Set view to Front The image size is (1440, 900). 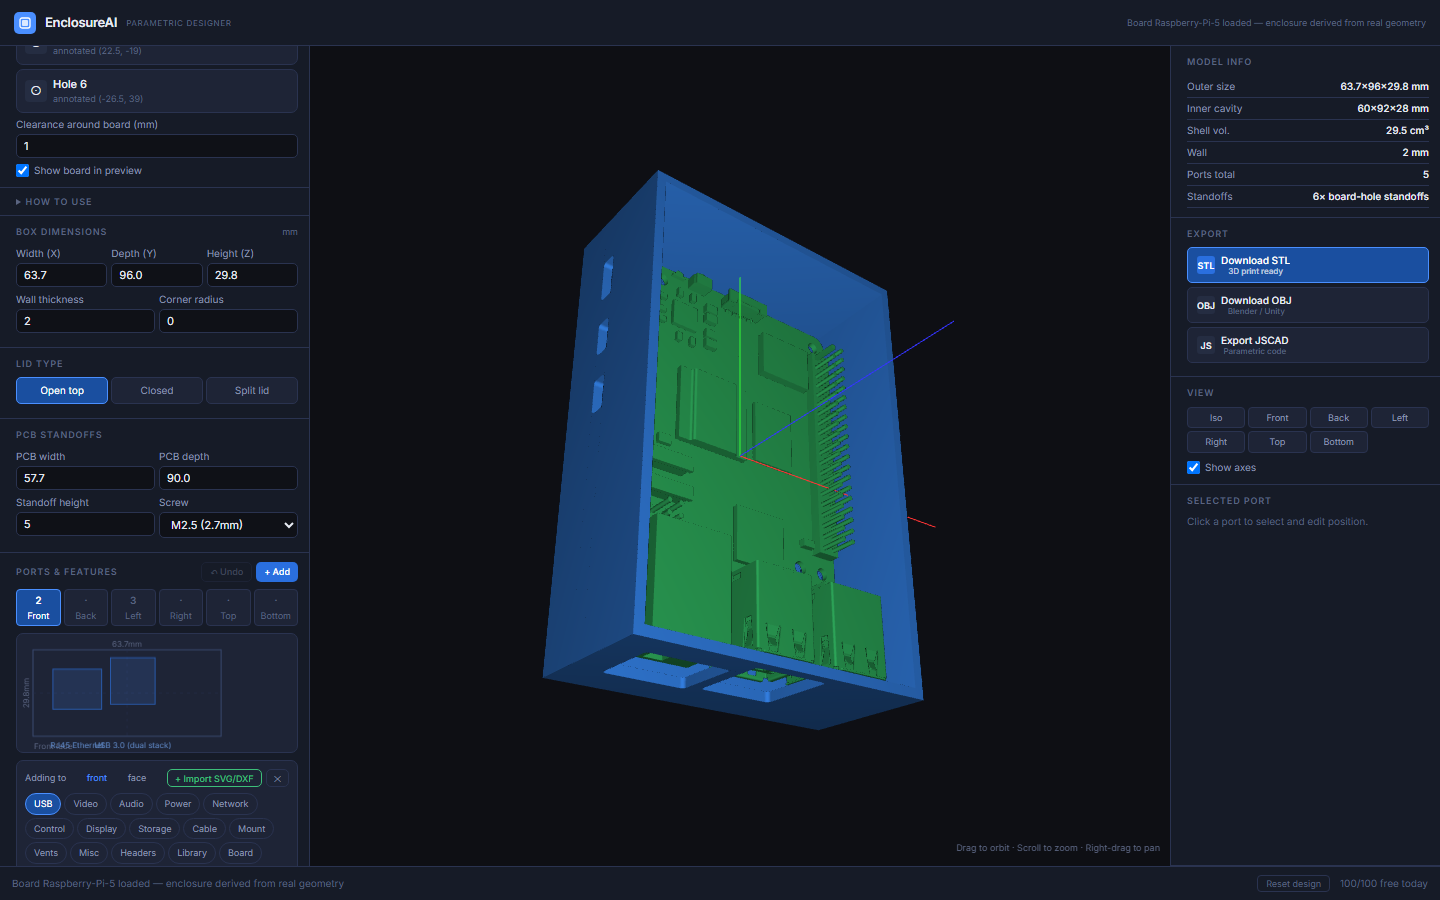coord(1277,418)
